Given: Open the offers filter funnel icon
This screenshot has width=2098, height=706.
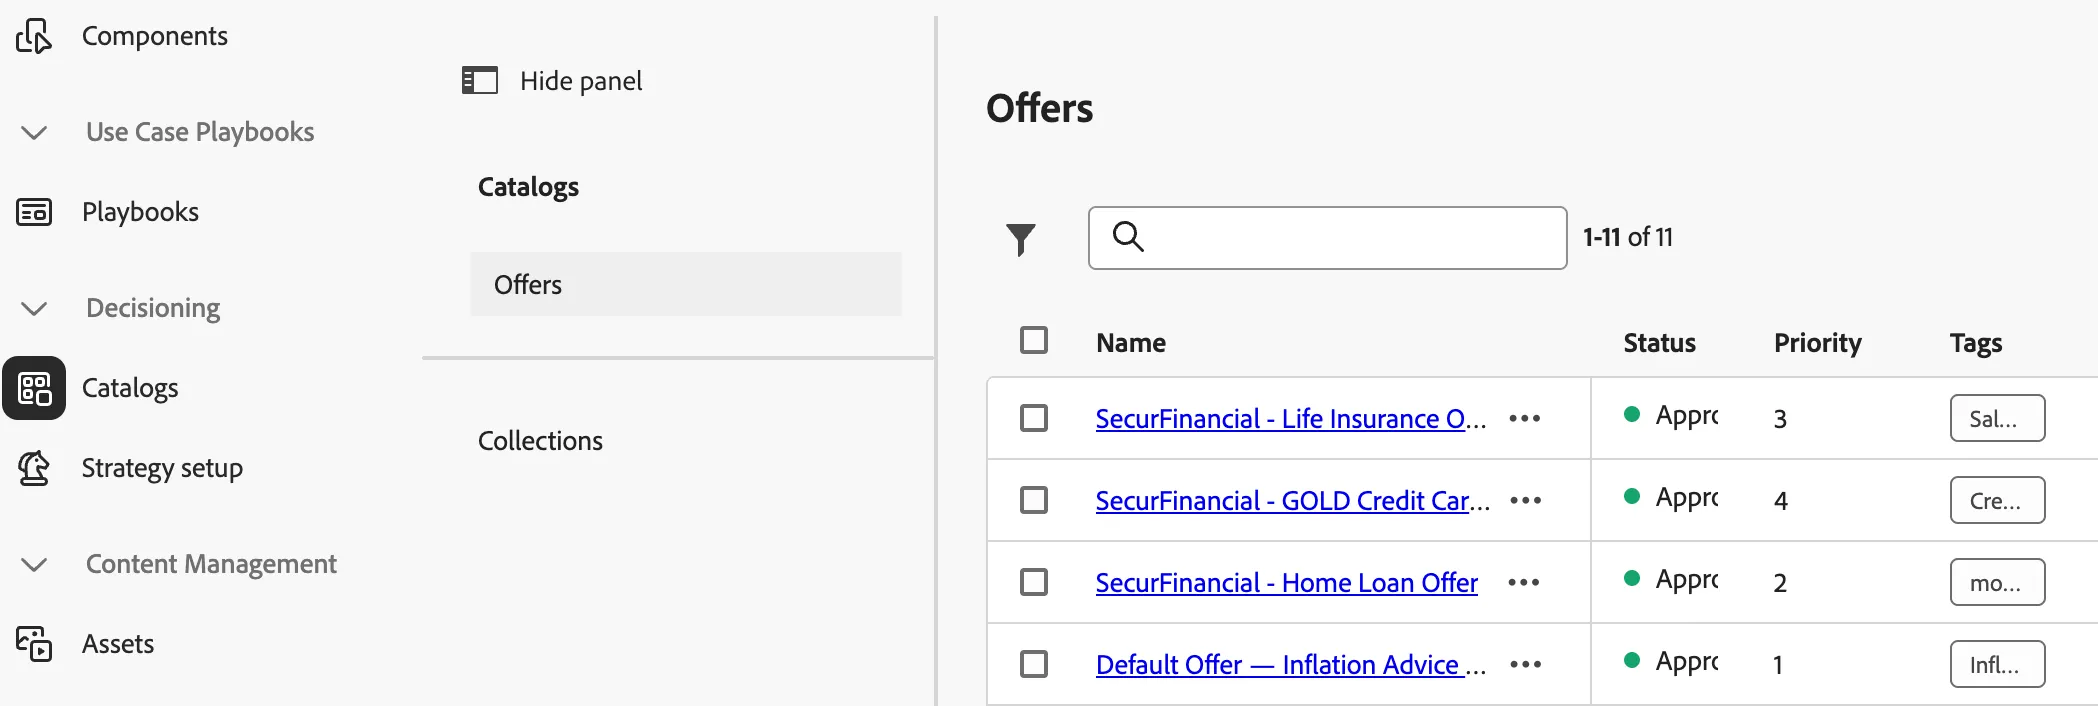Looking at the screenshot, I should (x=1021, y=239).
